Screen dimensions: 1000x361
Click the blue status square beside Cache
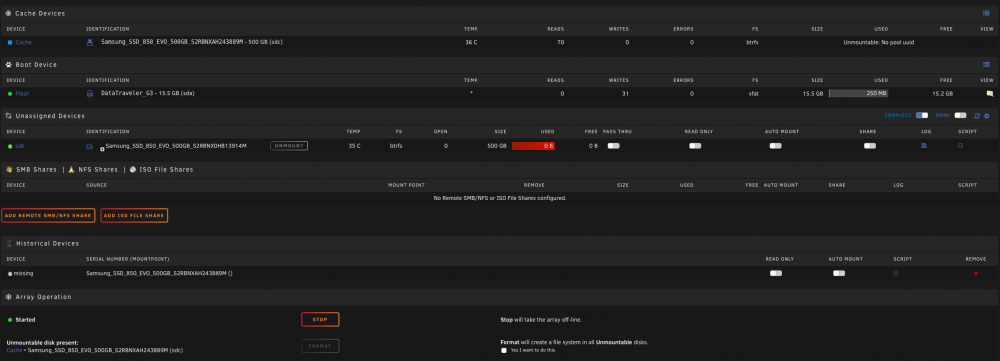(x=10, y=42)
